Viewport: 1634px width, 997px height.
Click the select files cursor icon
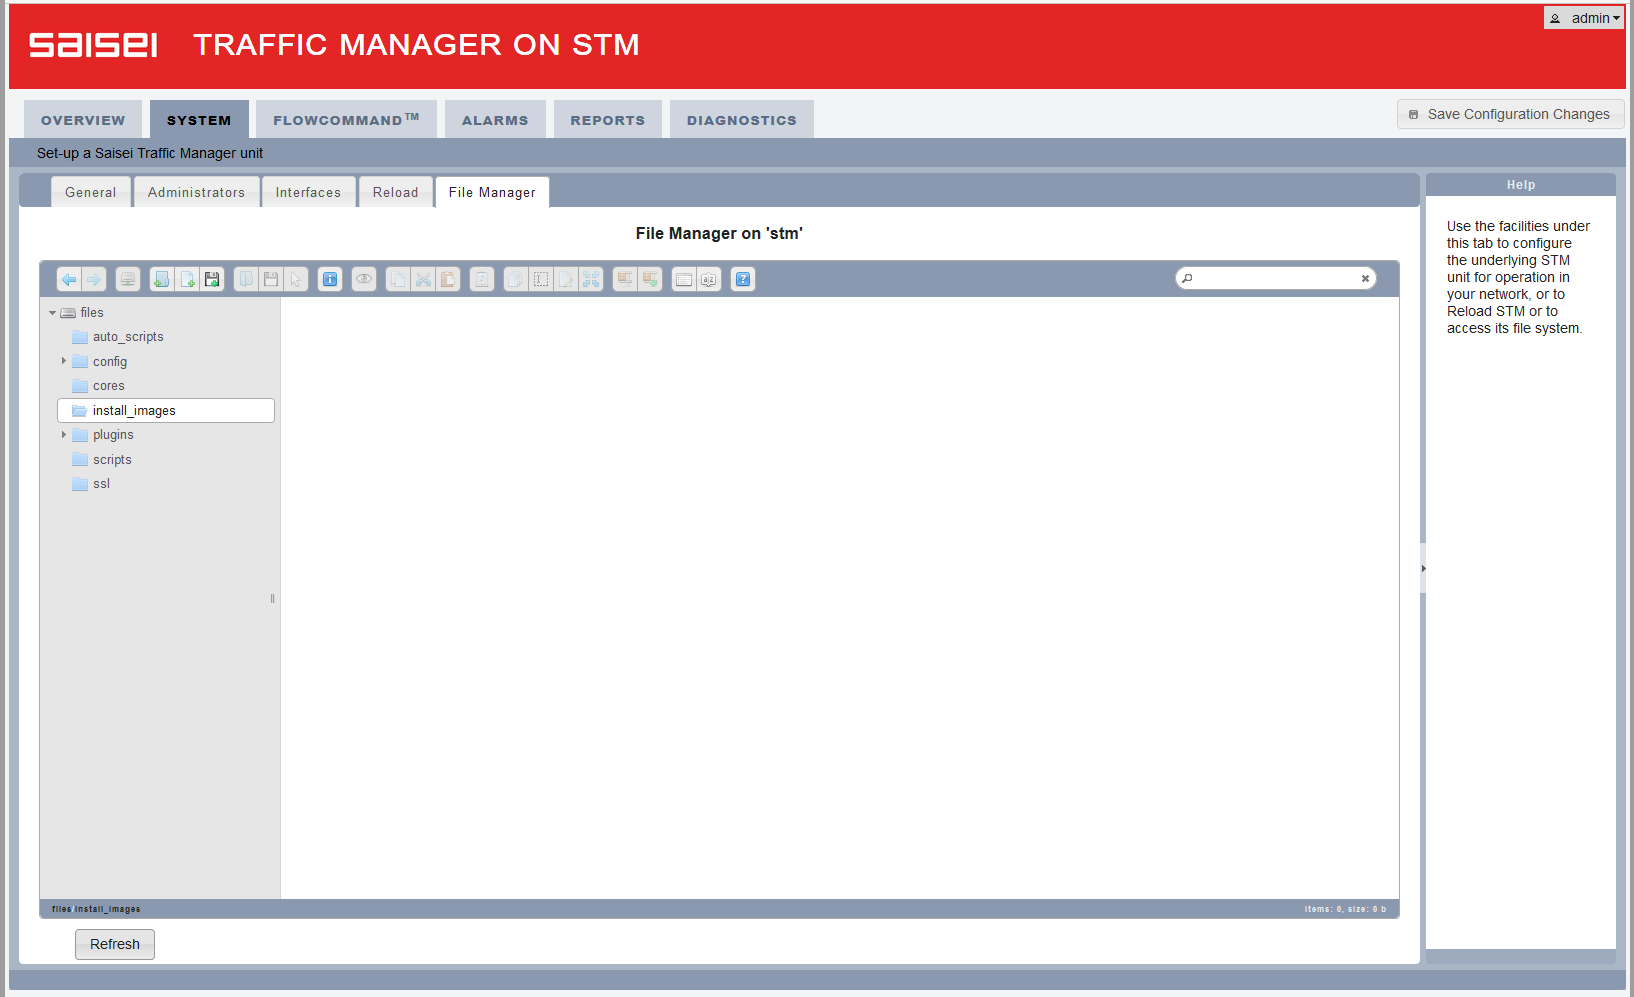point(296,279)
